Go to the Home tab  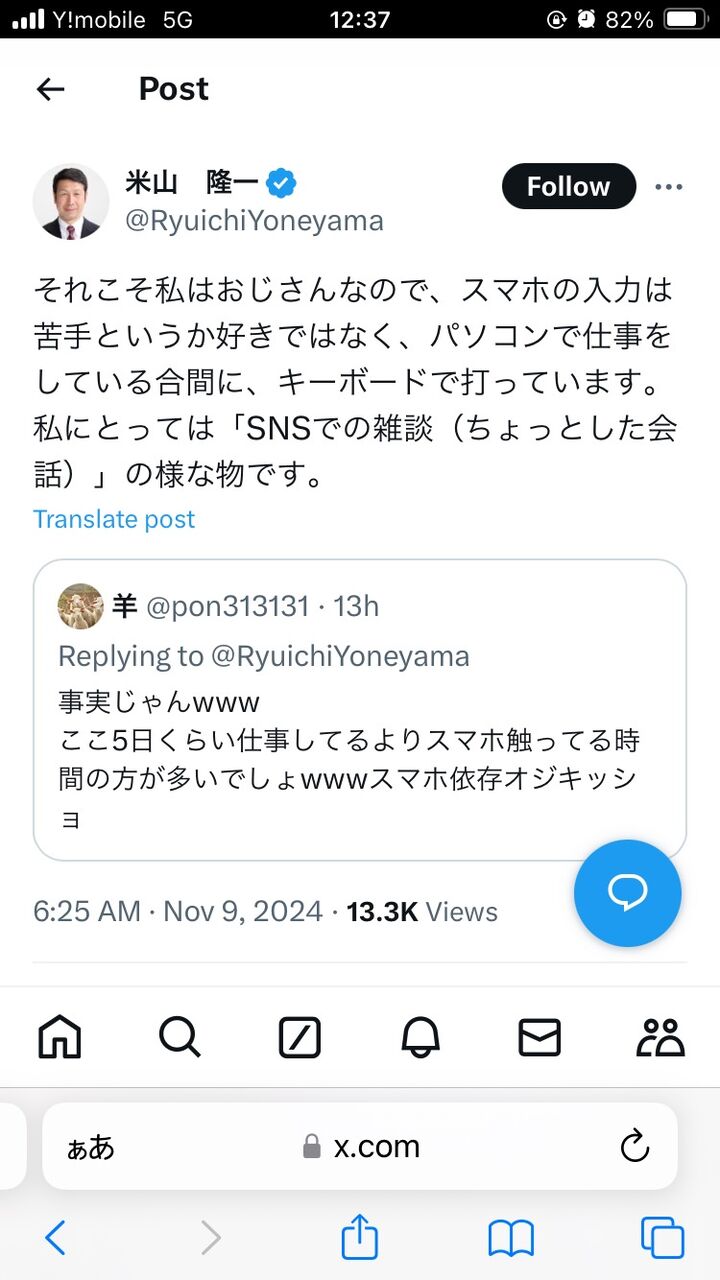60,1037
